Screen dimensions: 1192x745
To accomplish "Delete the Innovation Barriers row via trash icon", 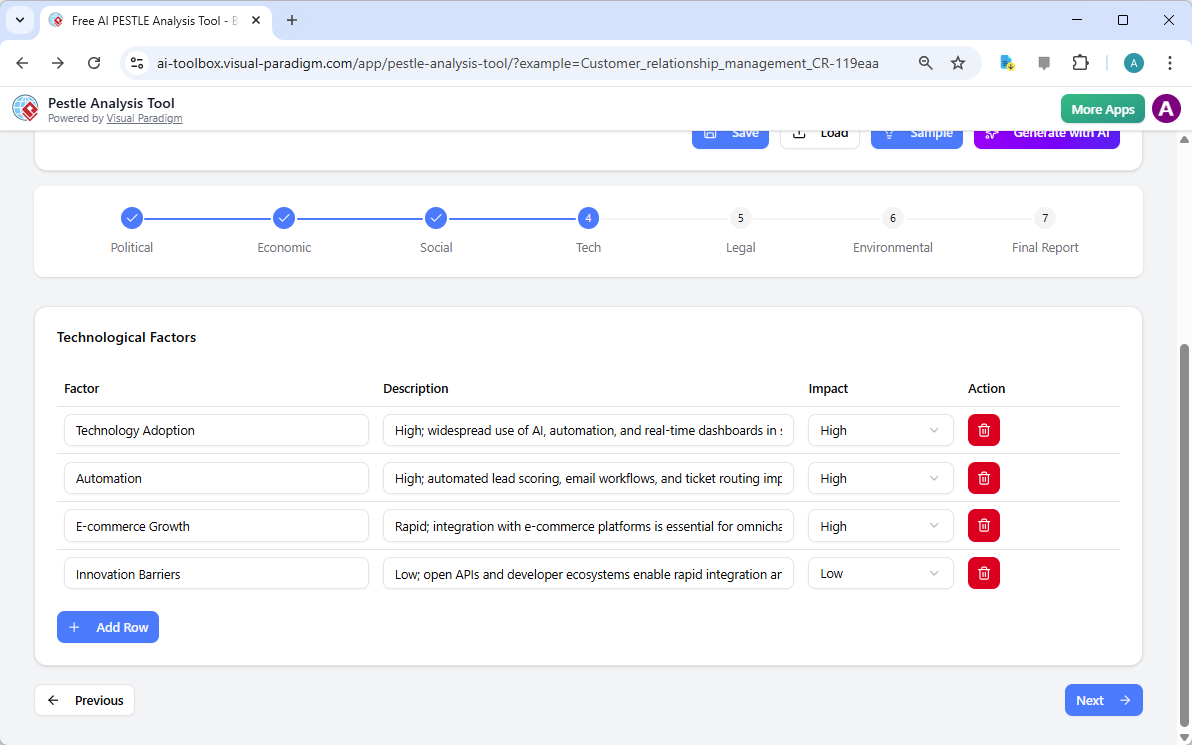I will pos(983,573).
